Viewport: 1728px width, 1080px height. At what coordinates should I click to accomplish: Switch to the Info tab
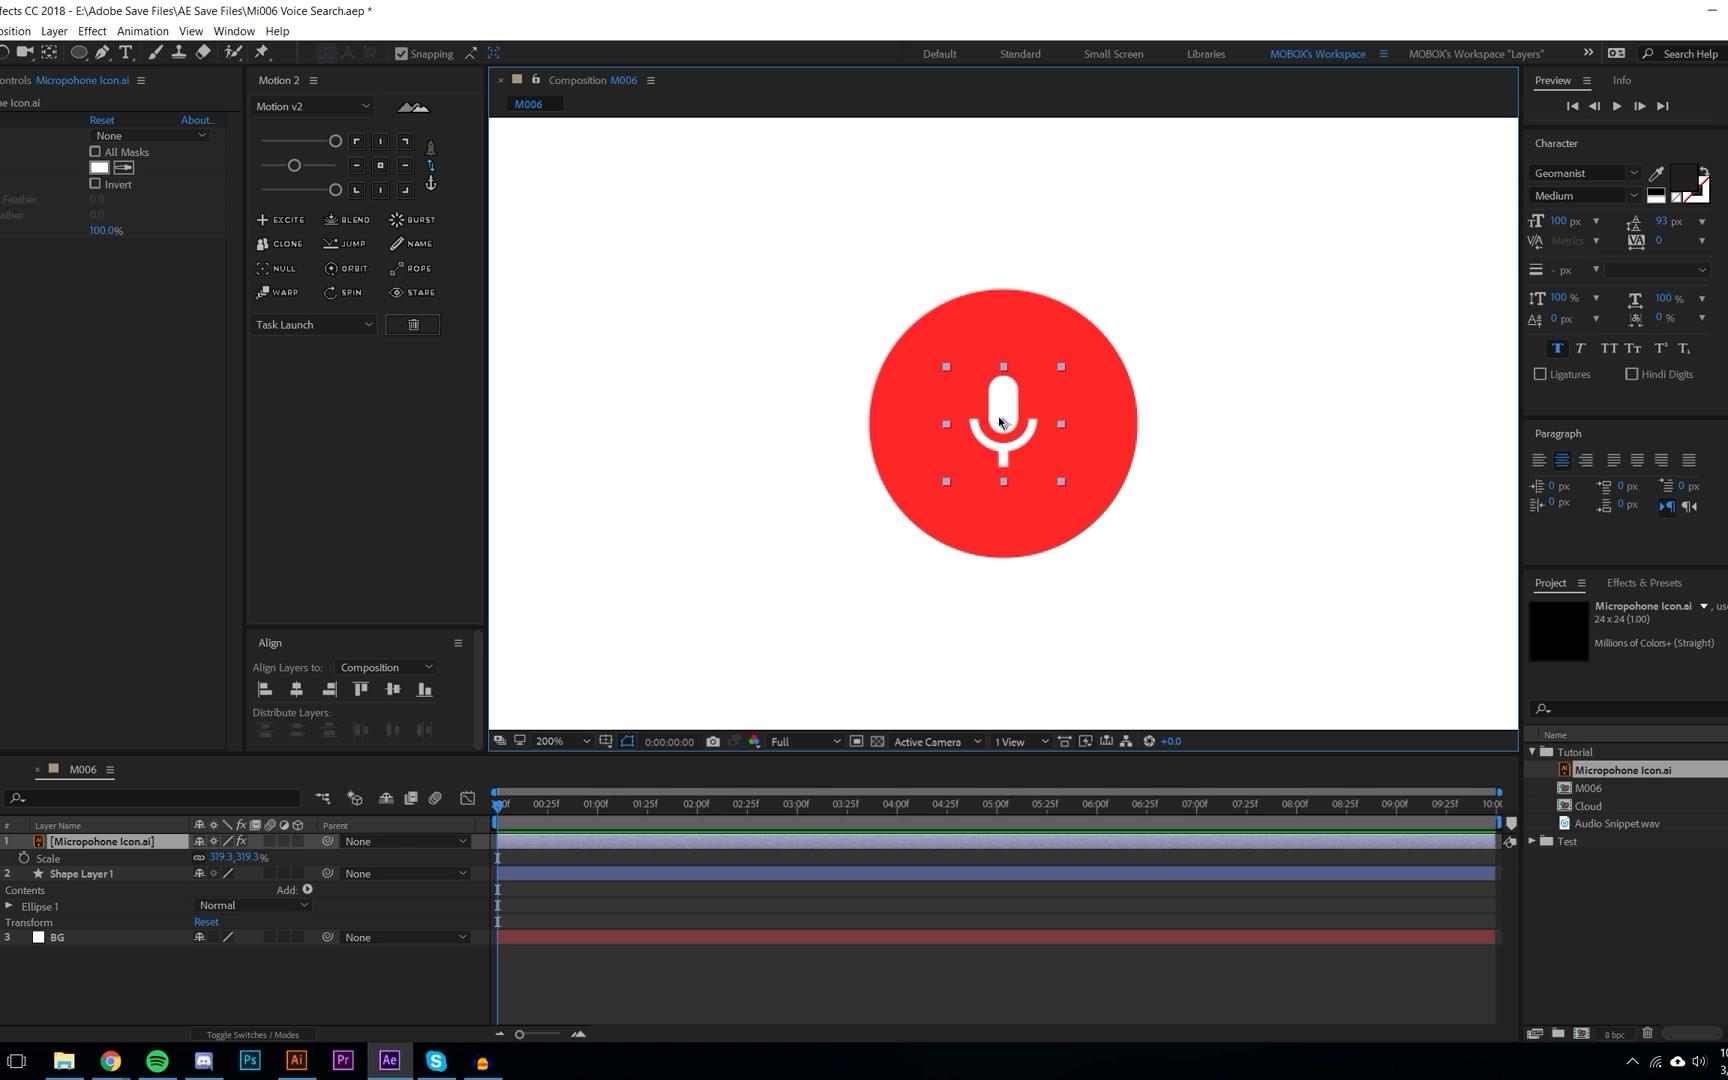[1621, 80]
